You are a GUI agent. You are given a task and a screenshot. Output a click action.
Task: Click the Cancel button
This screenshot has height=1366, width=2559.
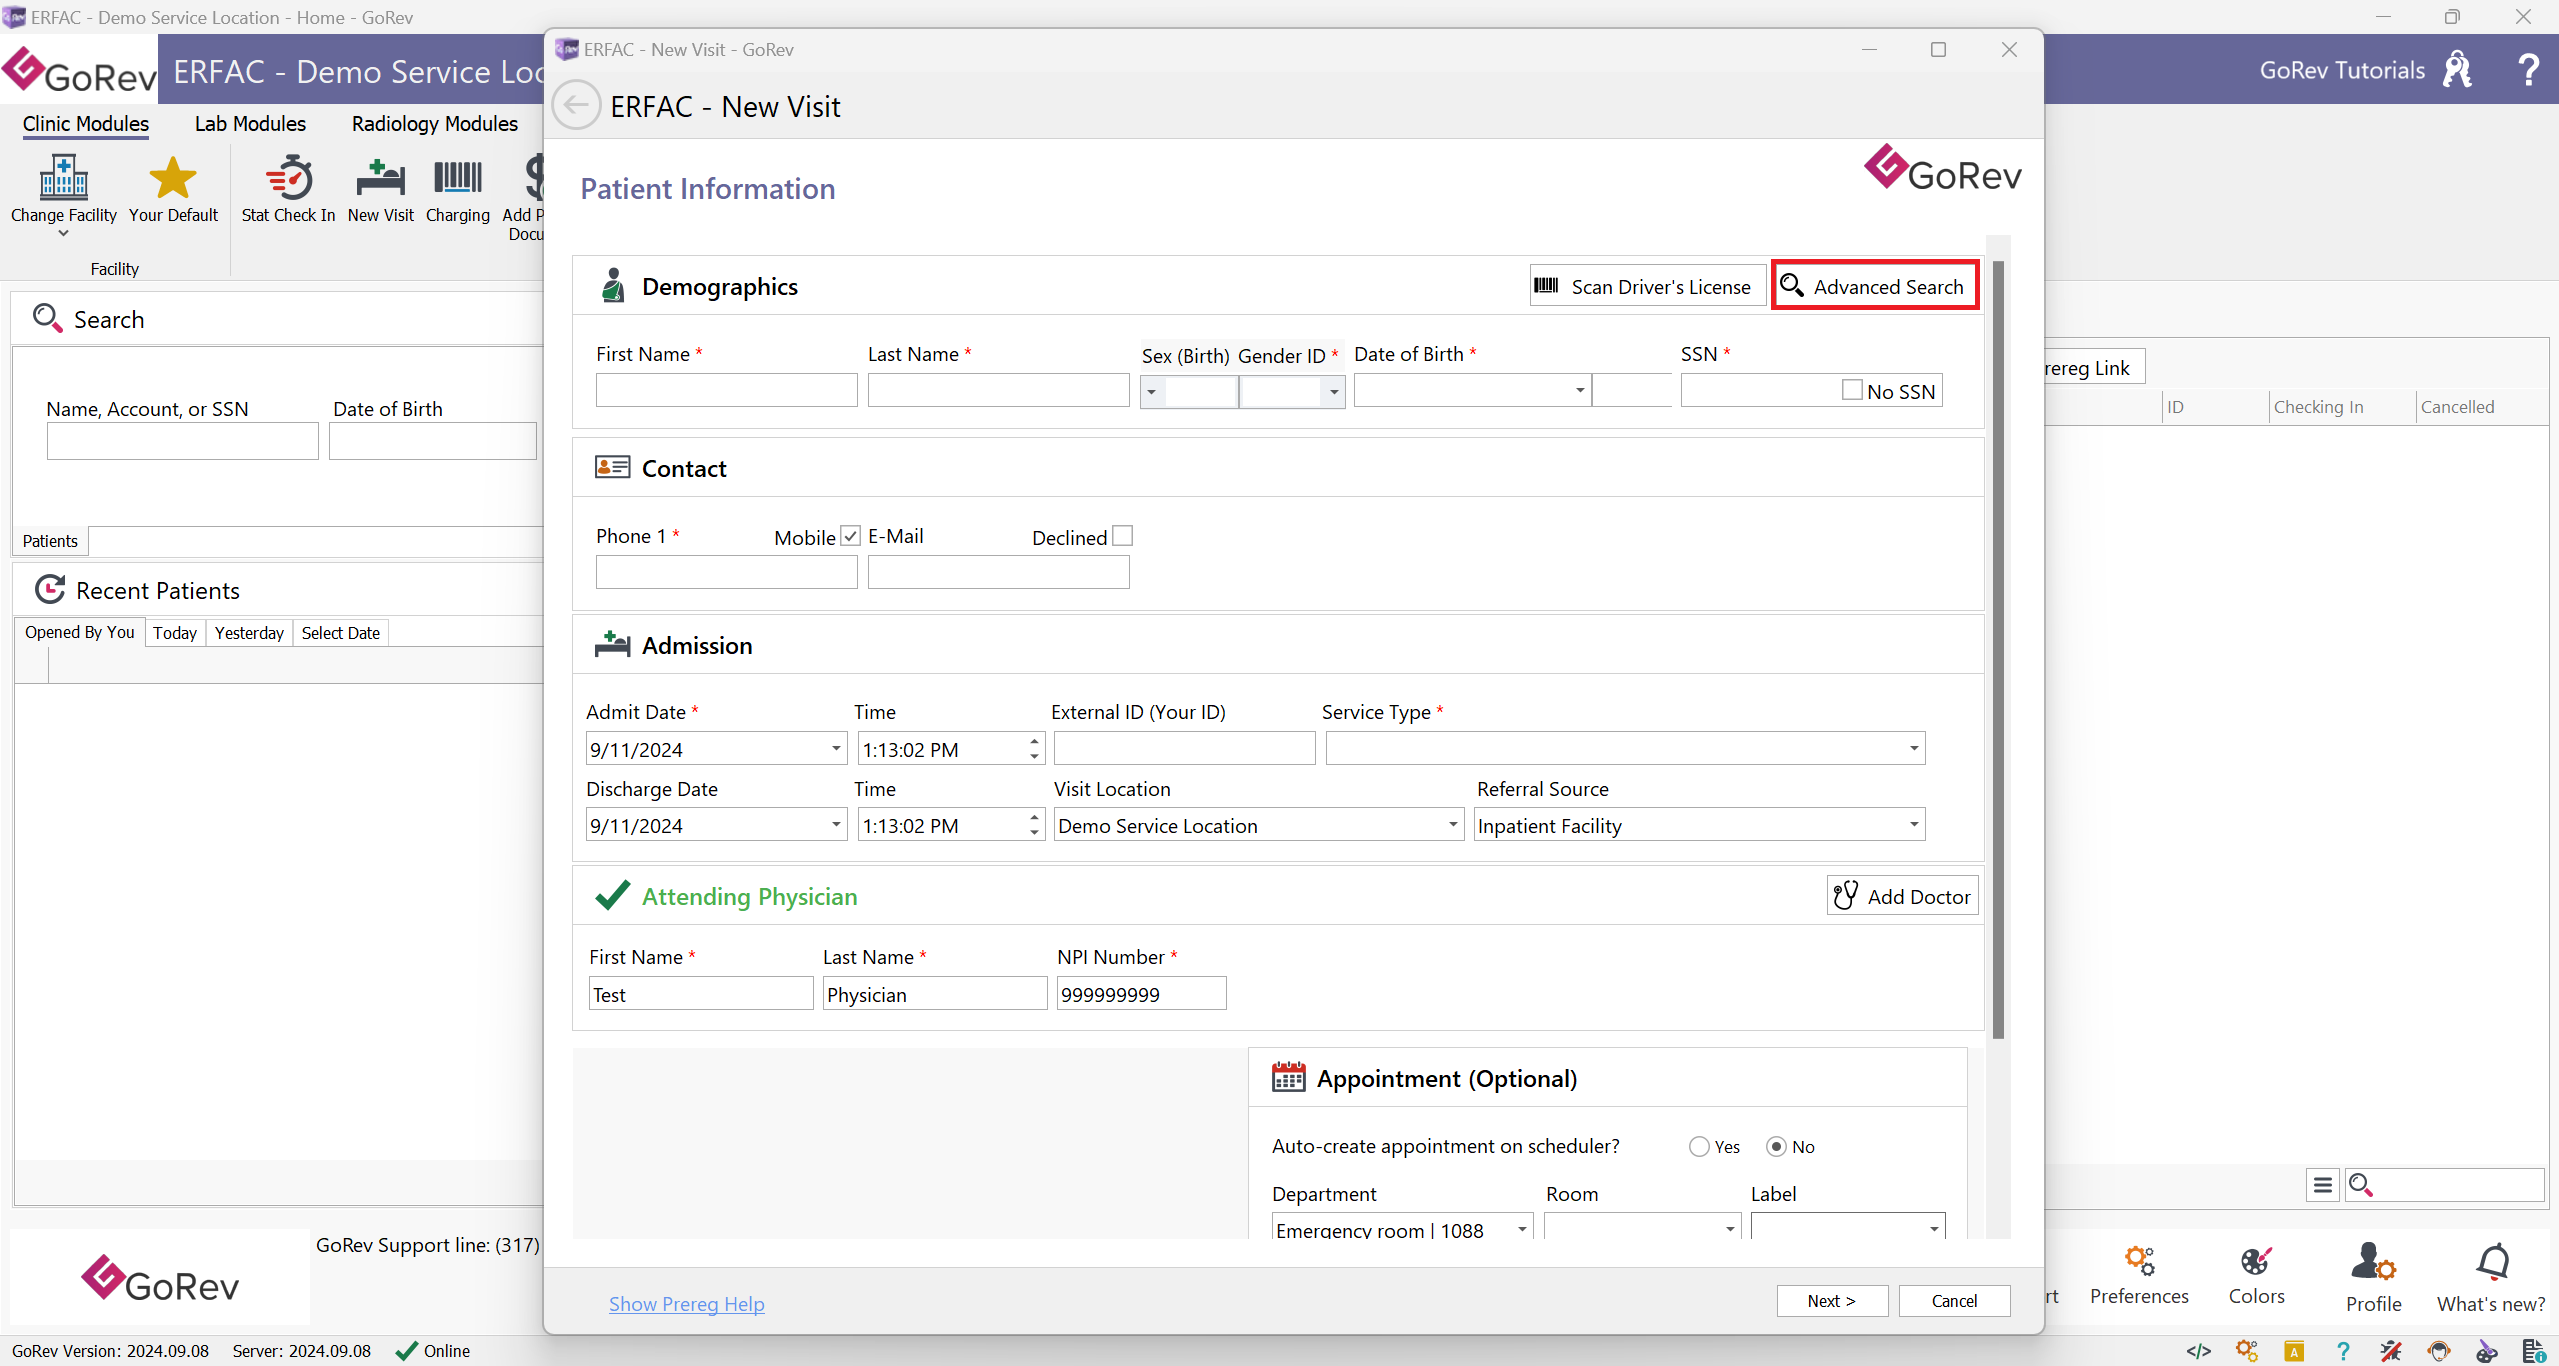[x=1954, y=1301]
